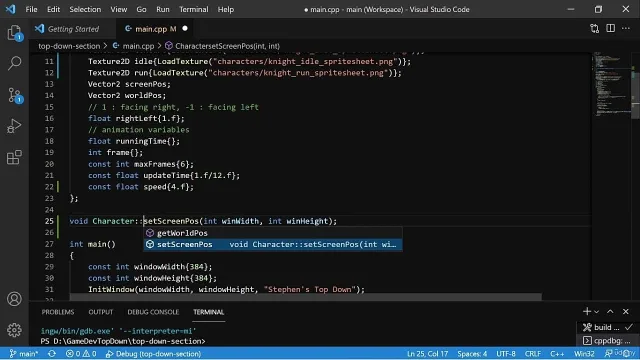Open terminal launch profile dropdown arrow

596,312
